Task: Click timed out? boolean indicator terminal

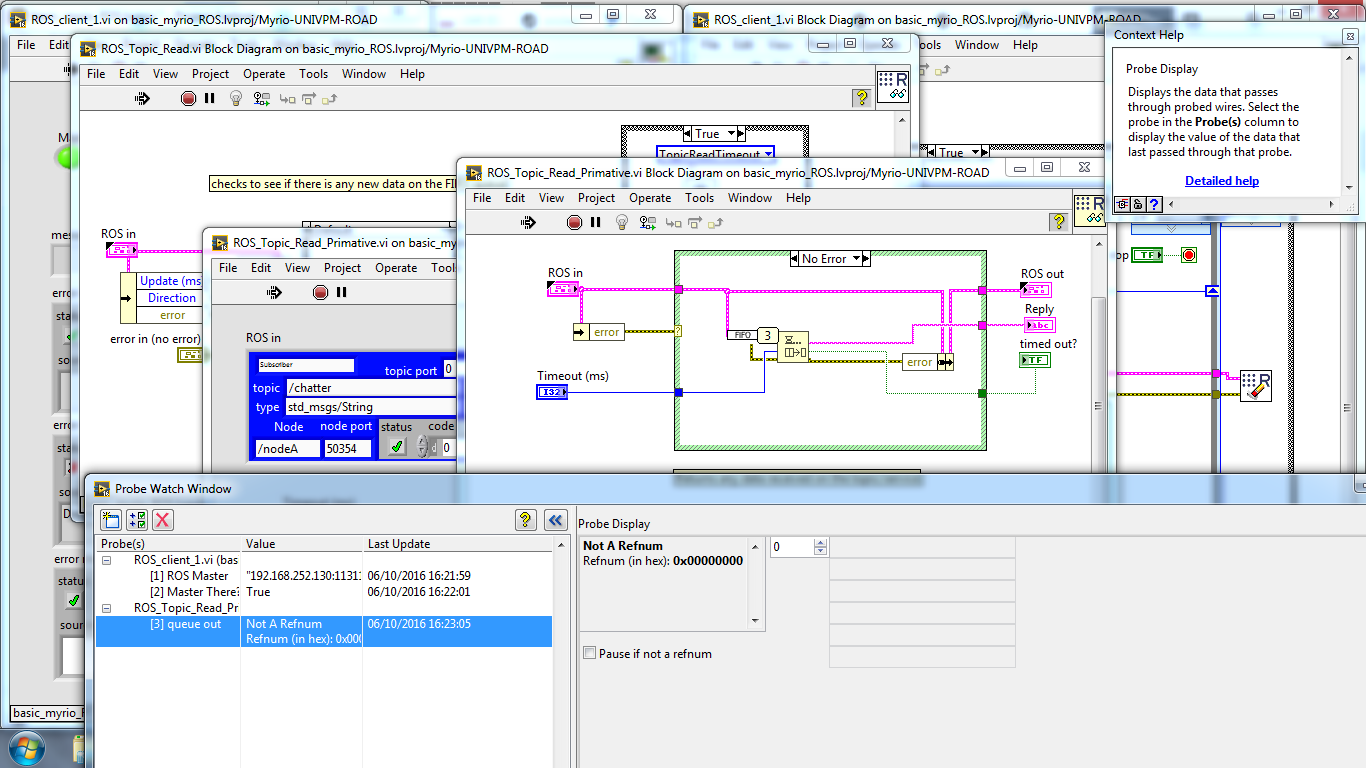Action: [x=1035, y=359]
